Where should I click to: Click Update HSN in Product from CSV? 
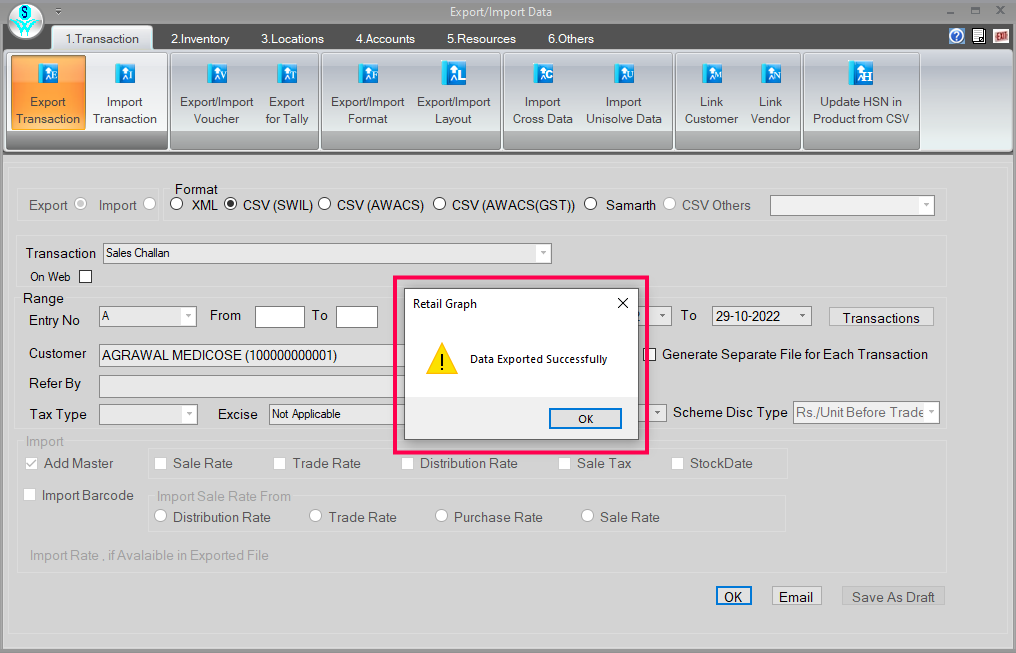[x=861, y=93]
